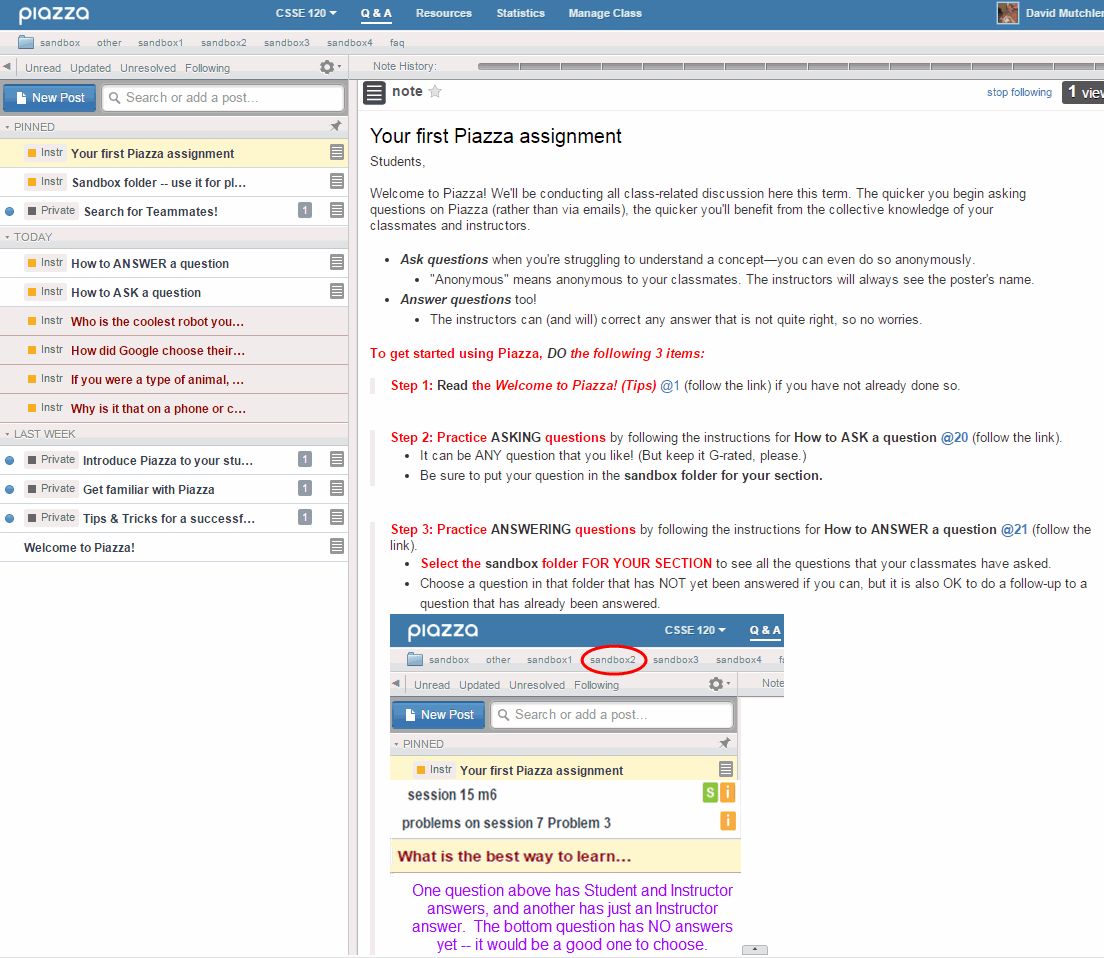
Task: Click the embedded Piazza screenshot image in the note
Action: pos(586,783)
